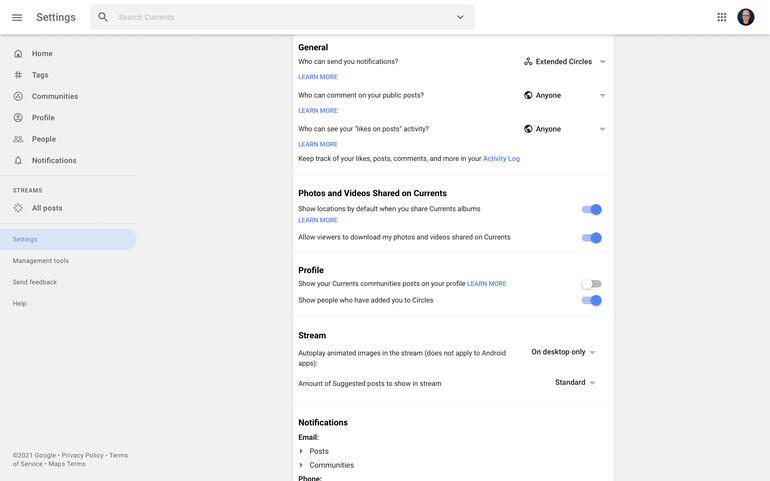Open the Google apps grid

click(x=721, y=17)
